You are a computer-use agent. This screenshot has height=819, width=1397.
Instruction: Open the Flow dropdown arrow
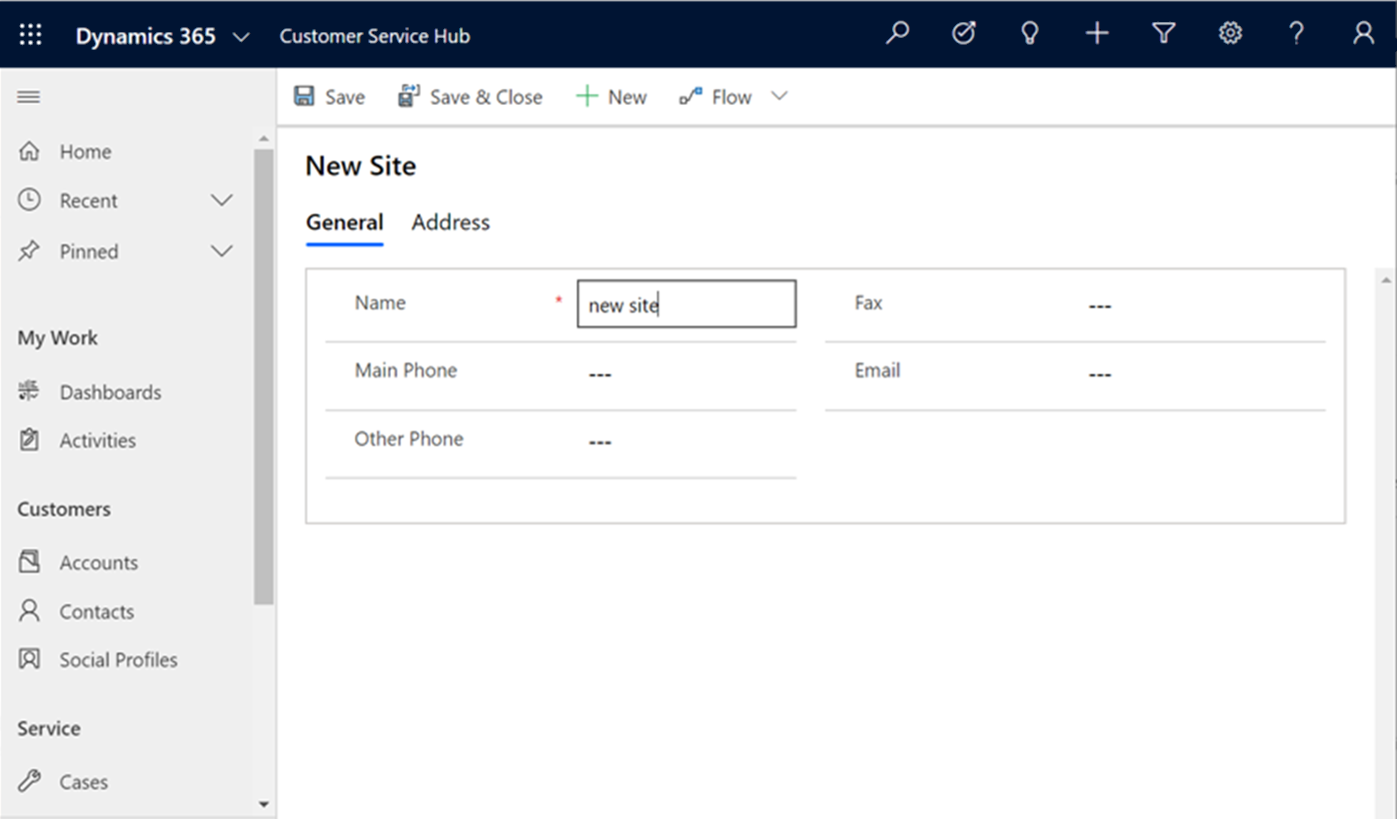click(780, 96)
